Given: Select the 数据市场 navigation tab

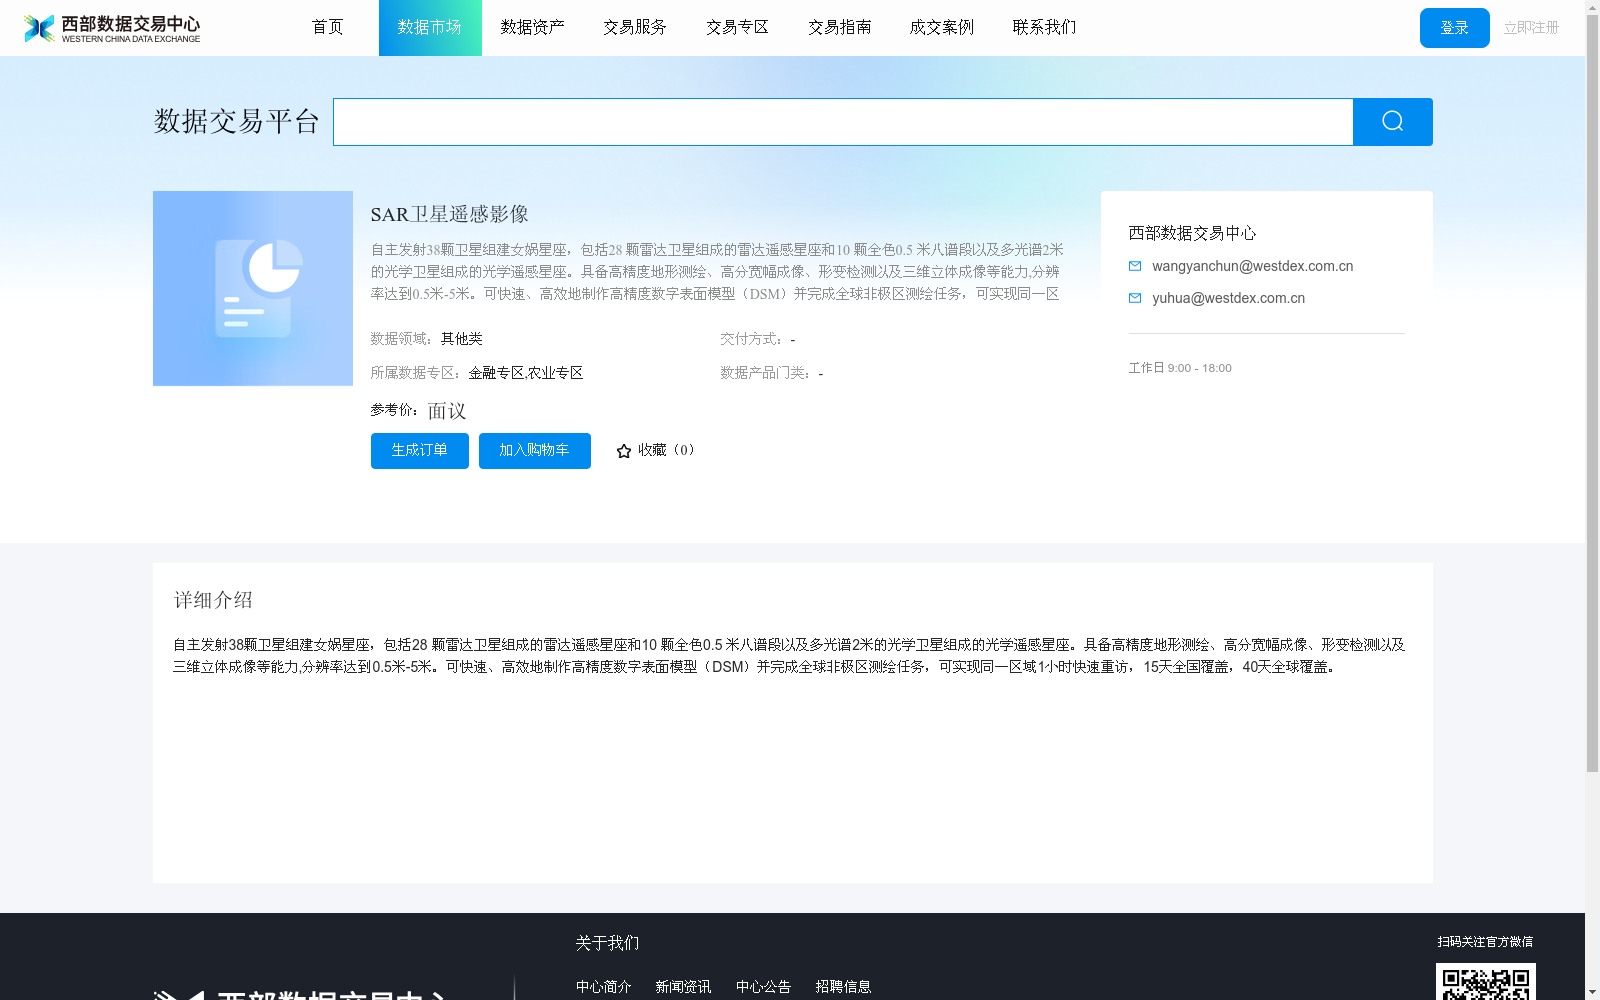Looking at the screenshot, I should point(430,27).
